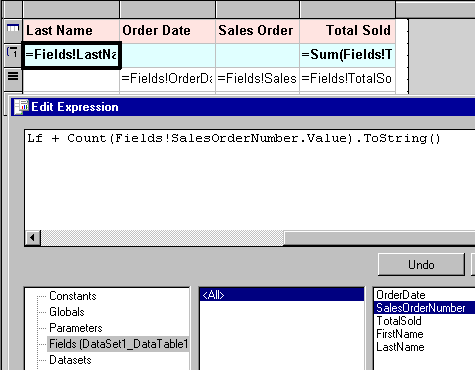Click the column handle above Last Name
This screenshot has height=370, width=475.
71,9
